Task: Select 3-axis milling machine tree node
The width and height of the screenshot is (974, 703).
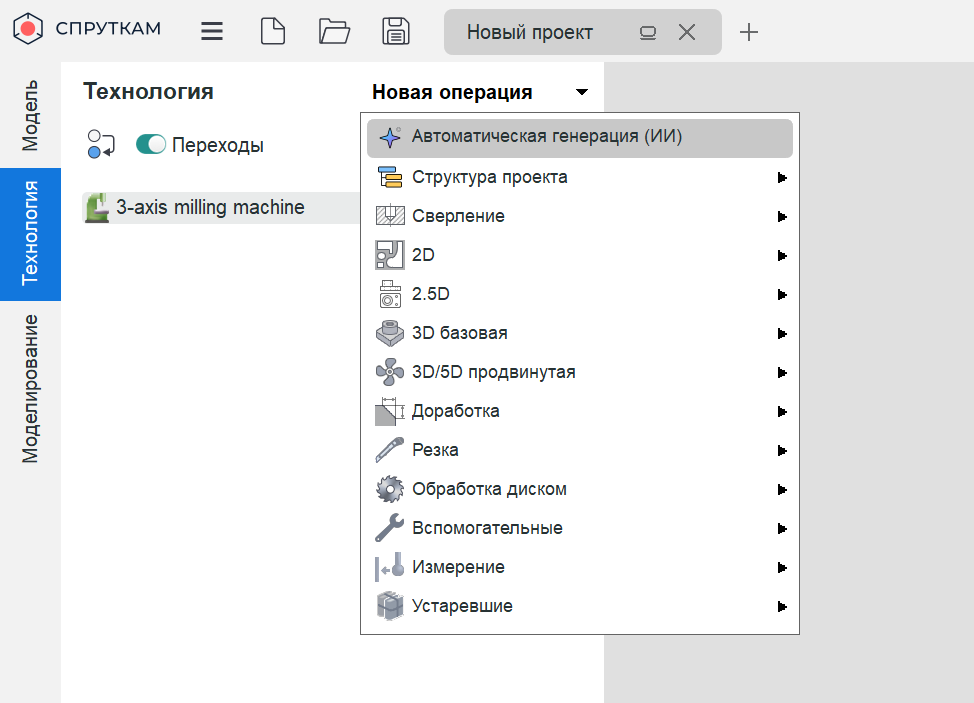Action: (210, 208)
